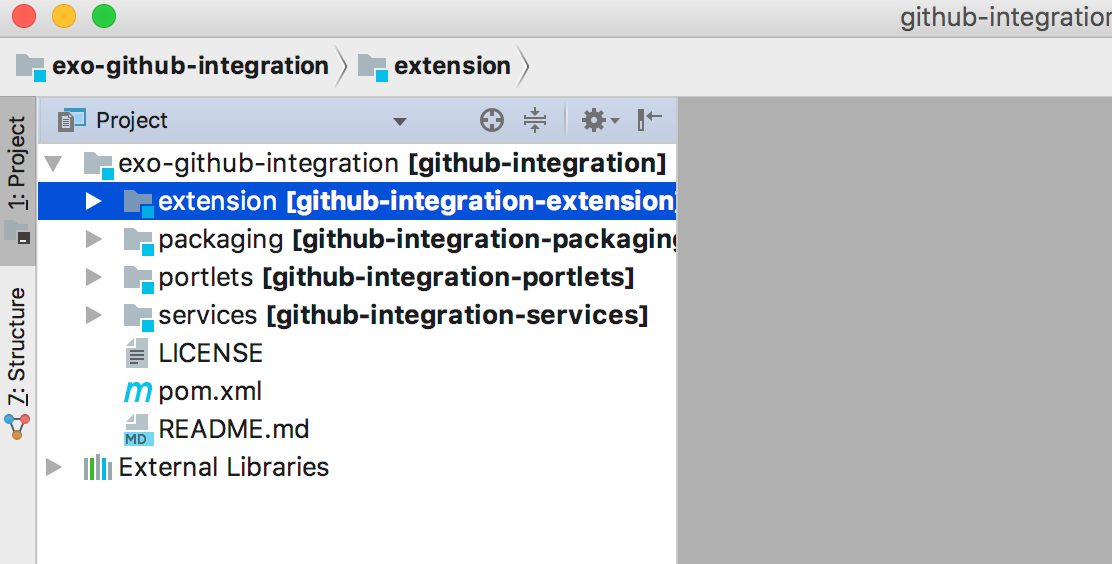This screenshot has width=1112, height=564.
Task: Select the extension module tree row
Action: tap(357, 201)
